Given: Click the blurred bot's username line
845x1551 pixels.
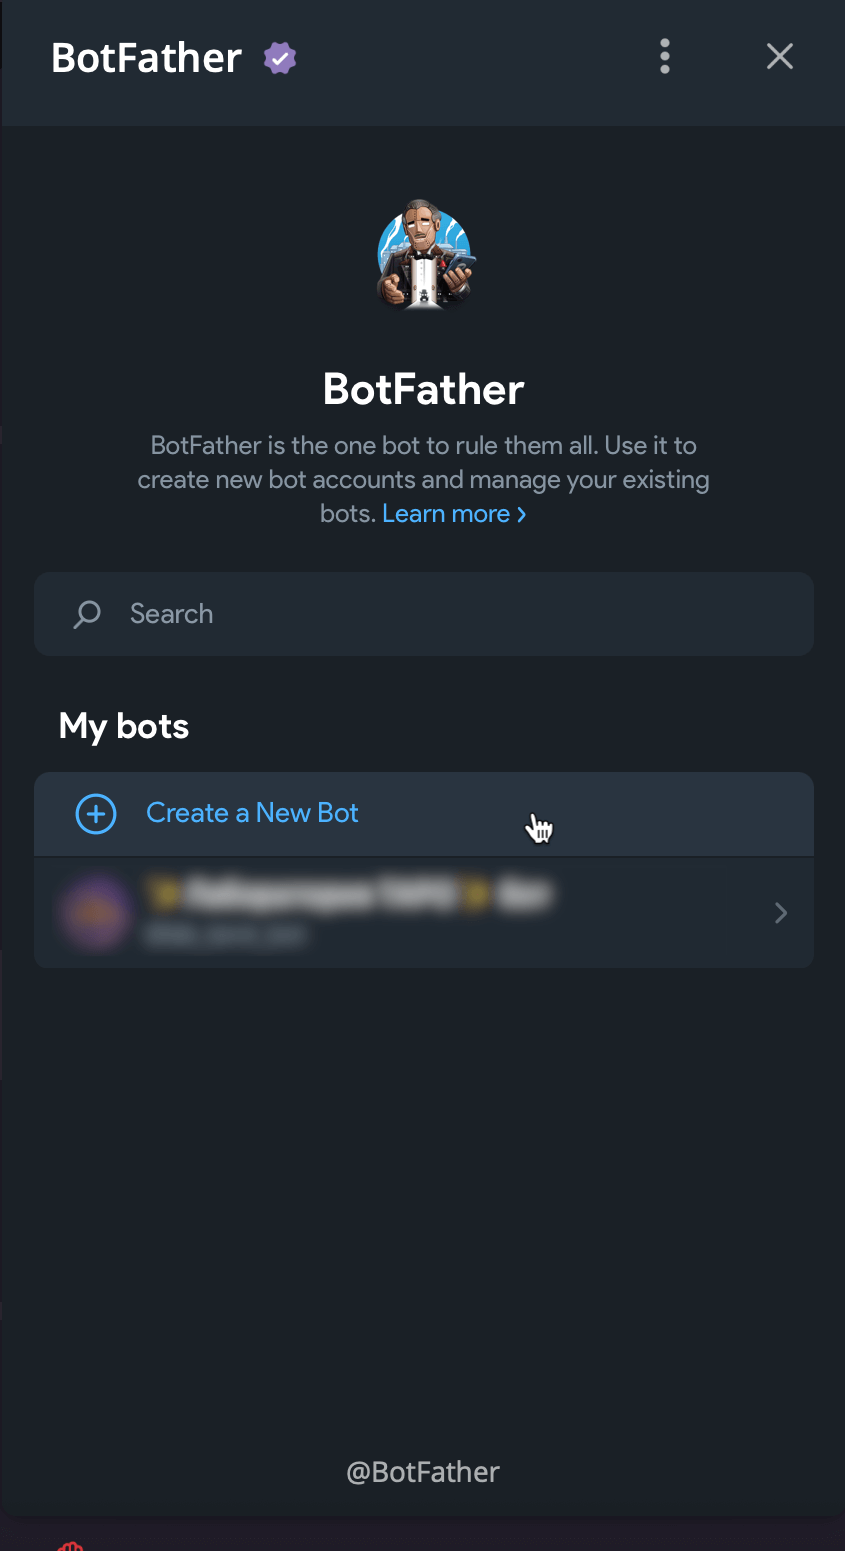Looking at the screenshot, I should 225,936.
